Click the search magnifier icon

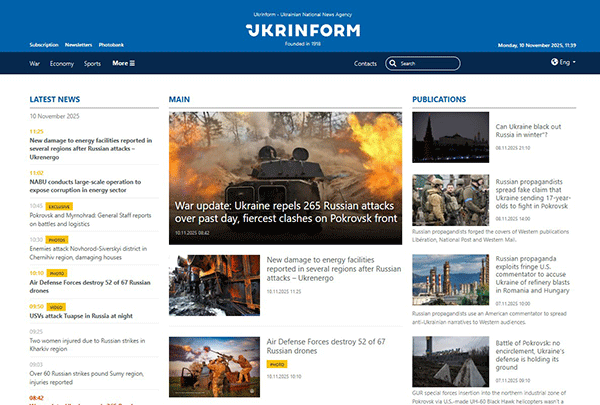[393, 64]
